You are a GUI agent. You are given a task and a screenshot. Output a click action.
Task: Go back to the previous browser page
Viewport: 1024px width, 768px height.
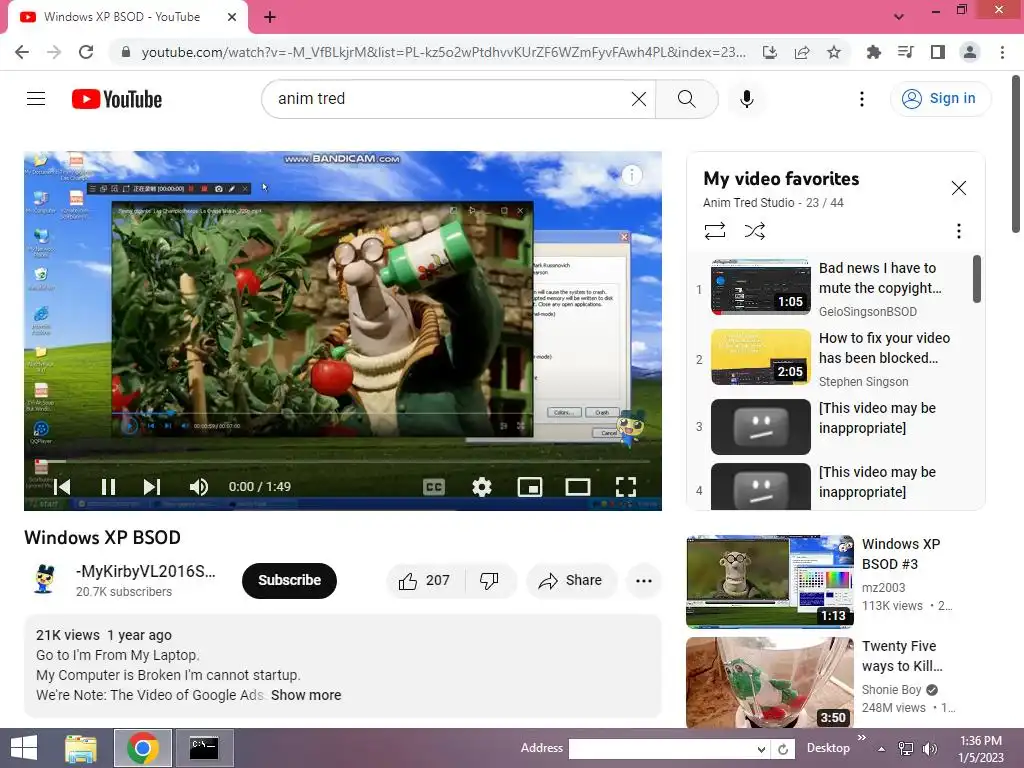pyautogui.click(x=22, y=52)
